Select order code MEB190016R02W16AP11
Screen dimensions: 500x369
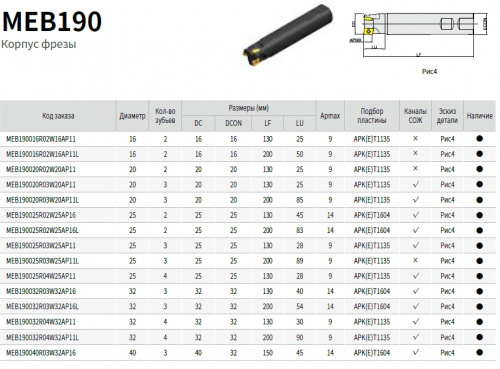[x=41, y=139]
